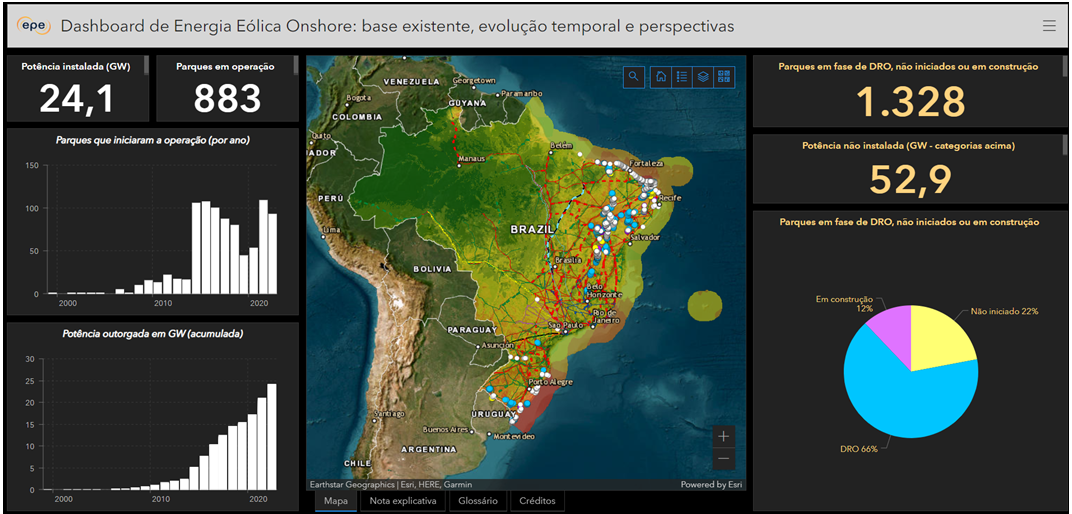Viewport: 1072px width, 514px height.
Task: Click scrollbar in Potência instalada card
Action: 147,66
